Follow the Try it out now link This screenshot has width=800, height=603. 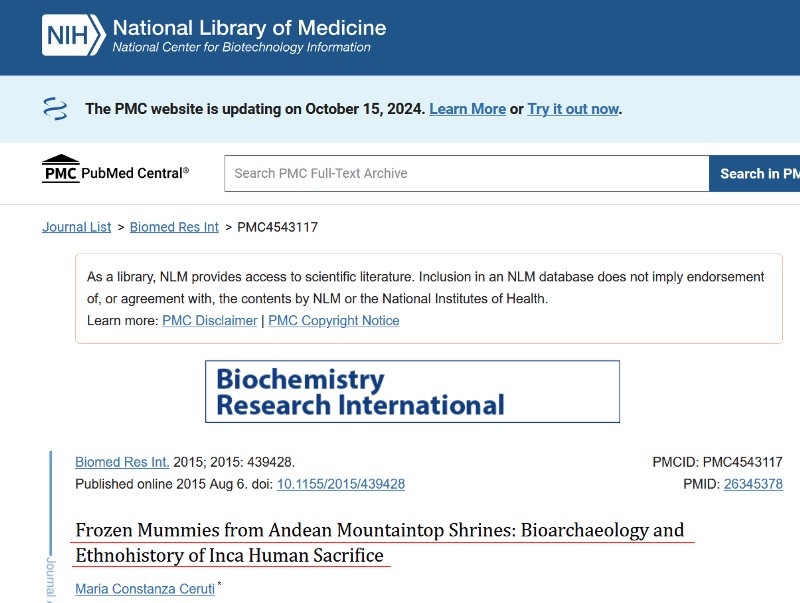coord(573,109)
